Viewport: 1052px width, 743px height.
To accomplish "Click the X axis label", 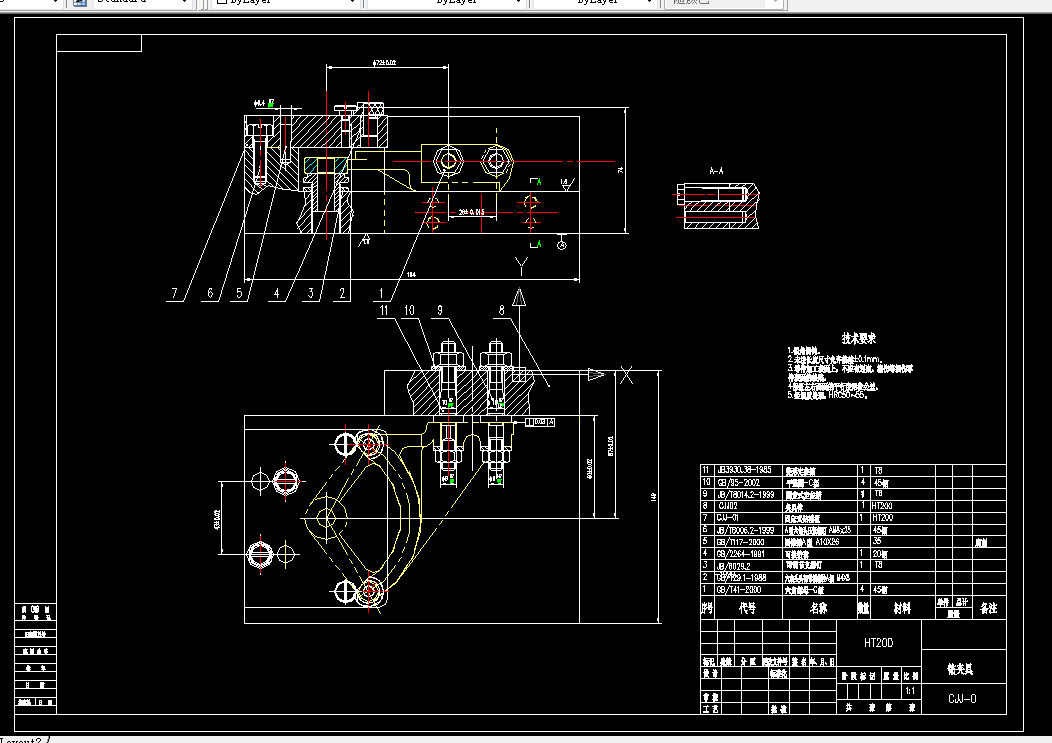I will click(x=626, y=375).
